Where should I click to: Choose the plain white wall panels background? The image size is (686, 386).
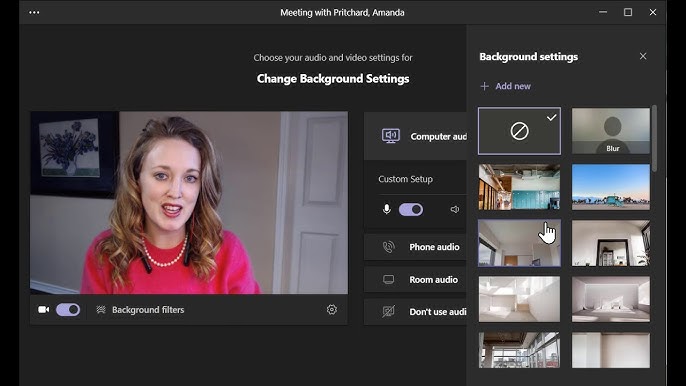(x=611, y=350)
